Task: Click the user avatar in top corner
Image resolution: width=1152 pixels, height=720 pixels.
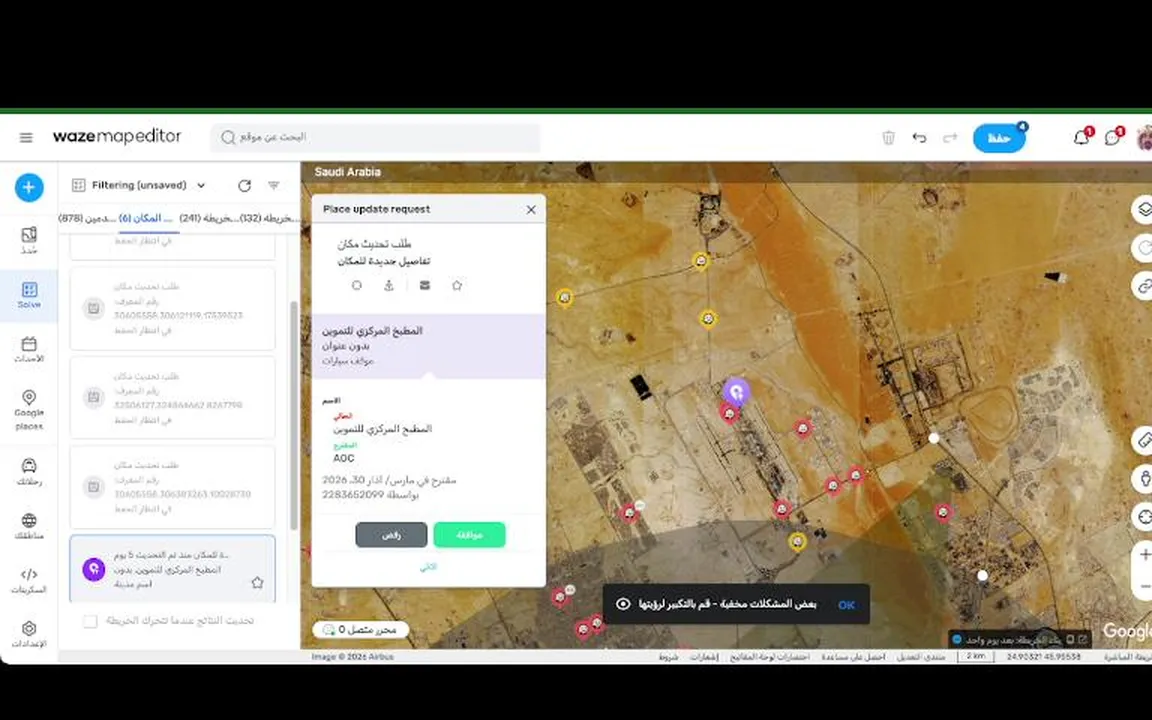Action: click(x=1144, y=138)
